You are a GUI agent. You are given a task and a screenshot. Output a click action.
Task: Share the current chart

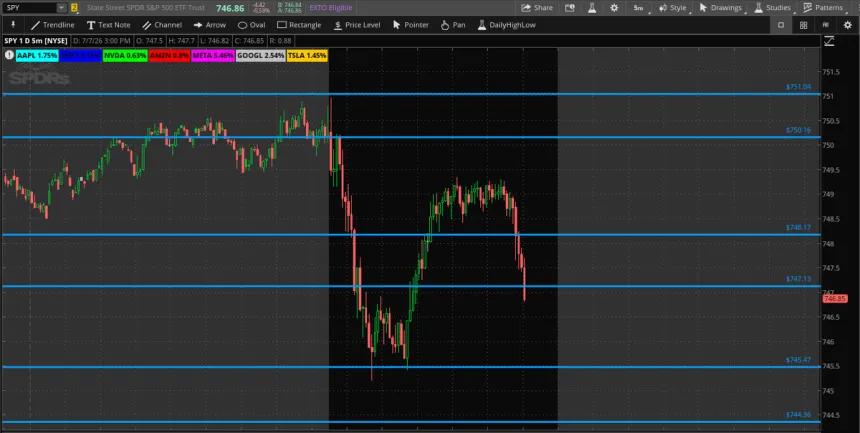pyautogui.click(x=536, y=8)
